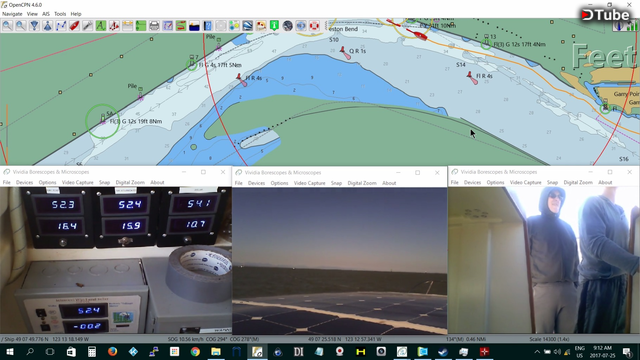Open the Windows Start menu
Screen dimensions: 640x360
click(x=9, y=351)
